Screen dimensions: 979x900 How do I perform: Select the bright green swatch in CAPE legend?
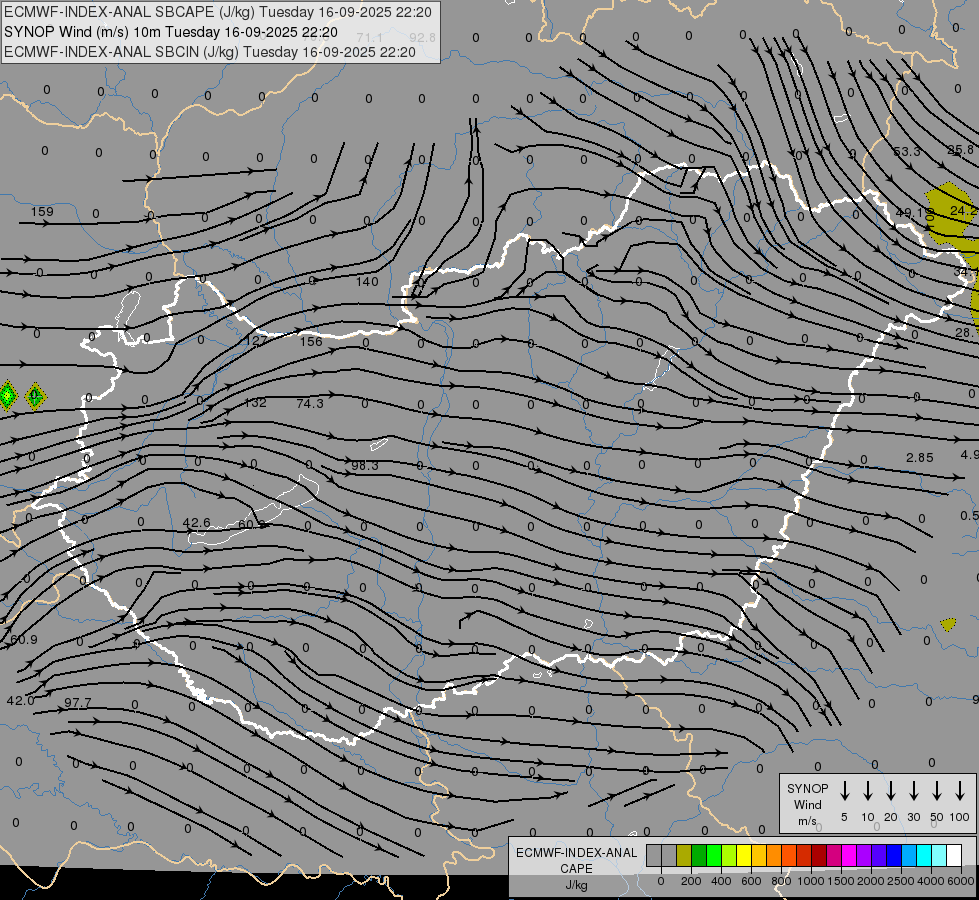(714, 855)
